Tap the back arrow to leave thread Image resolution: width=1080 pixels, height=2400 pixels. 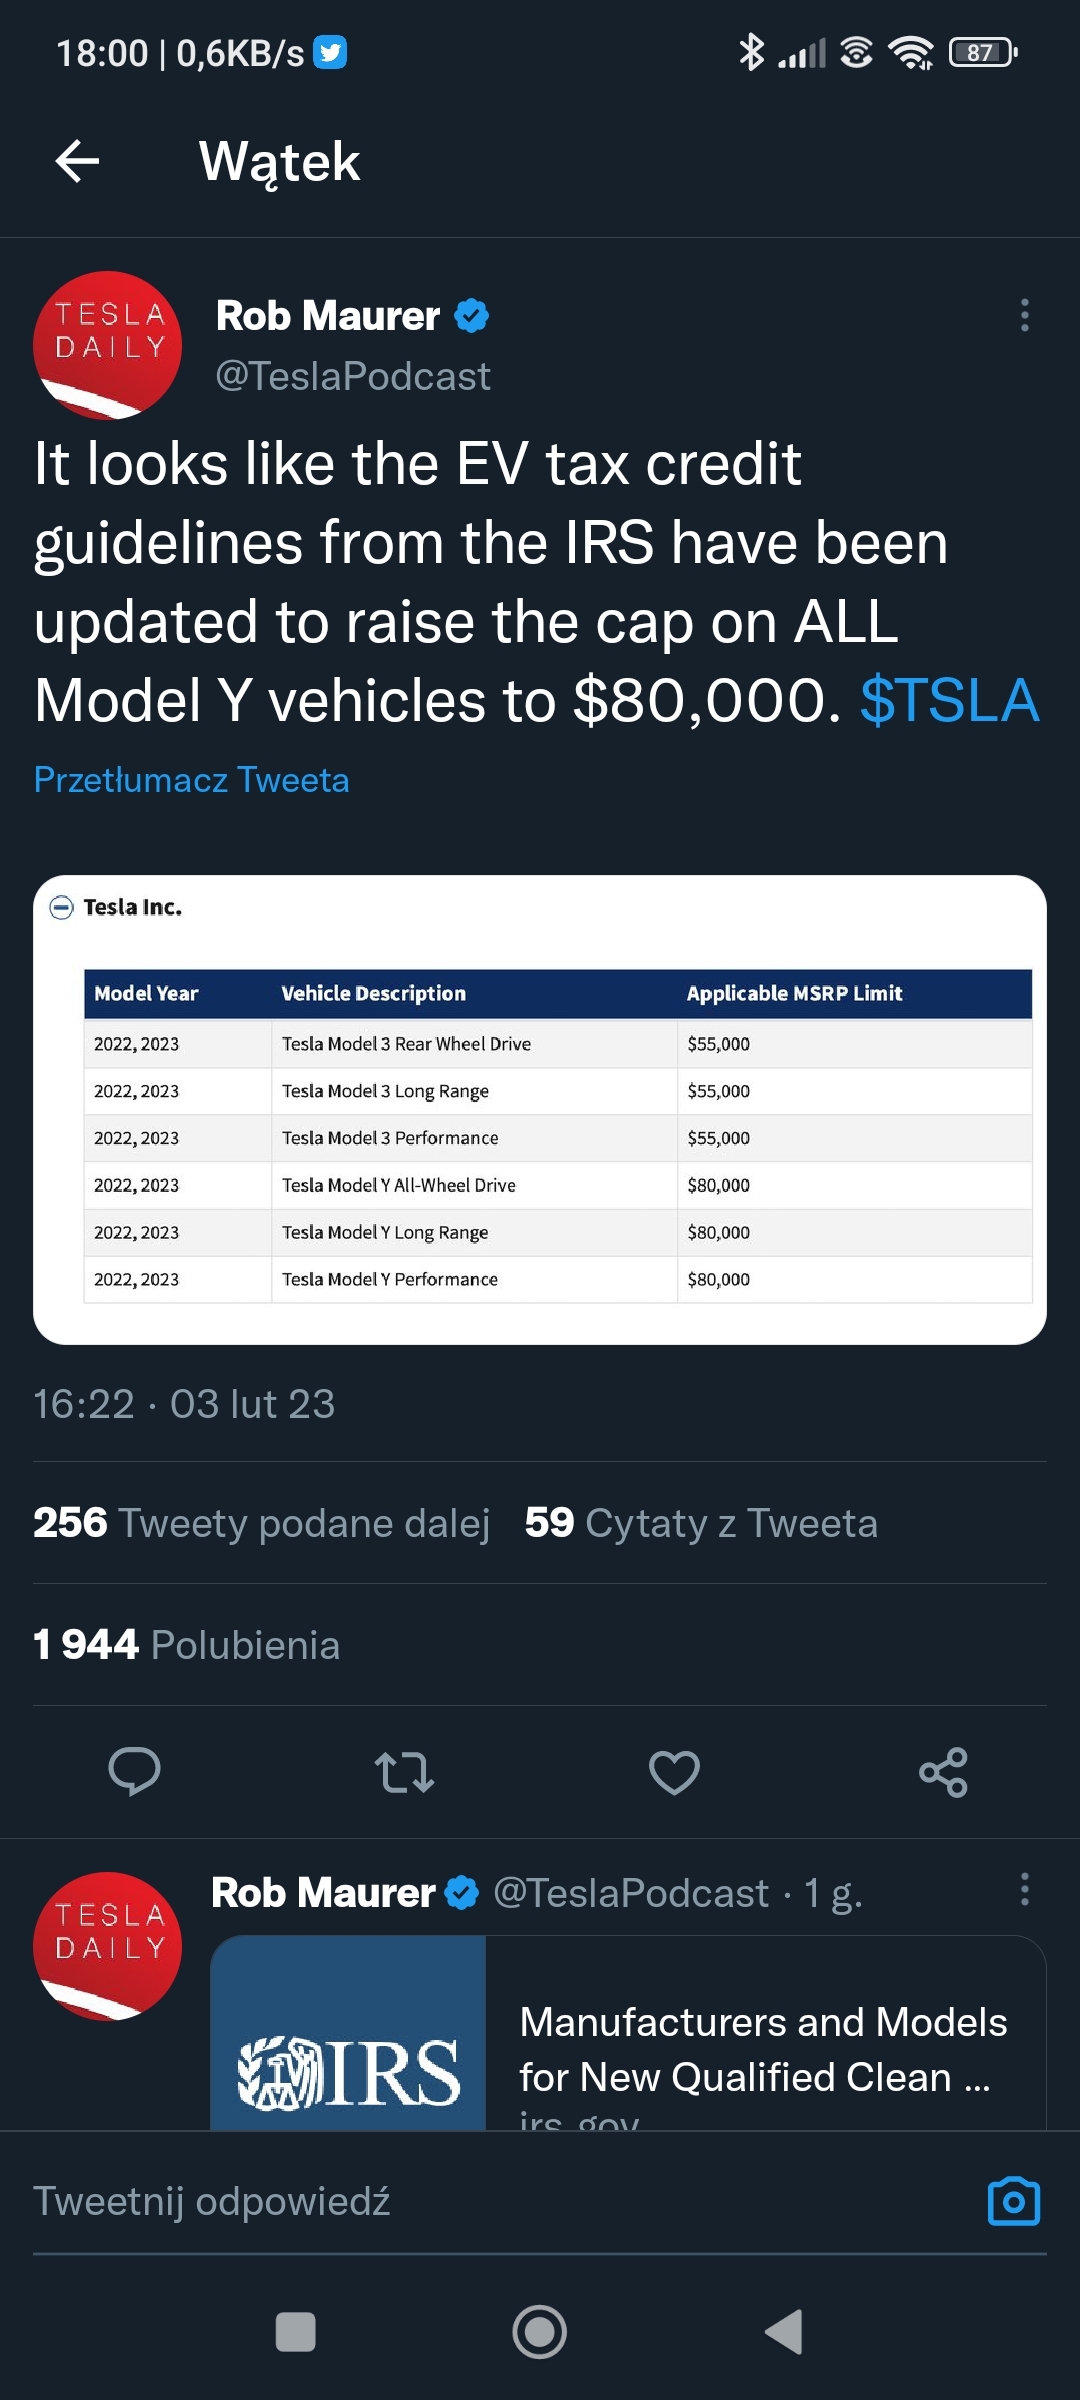click(77, 161)
